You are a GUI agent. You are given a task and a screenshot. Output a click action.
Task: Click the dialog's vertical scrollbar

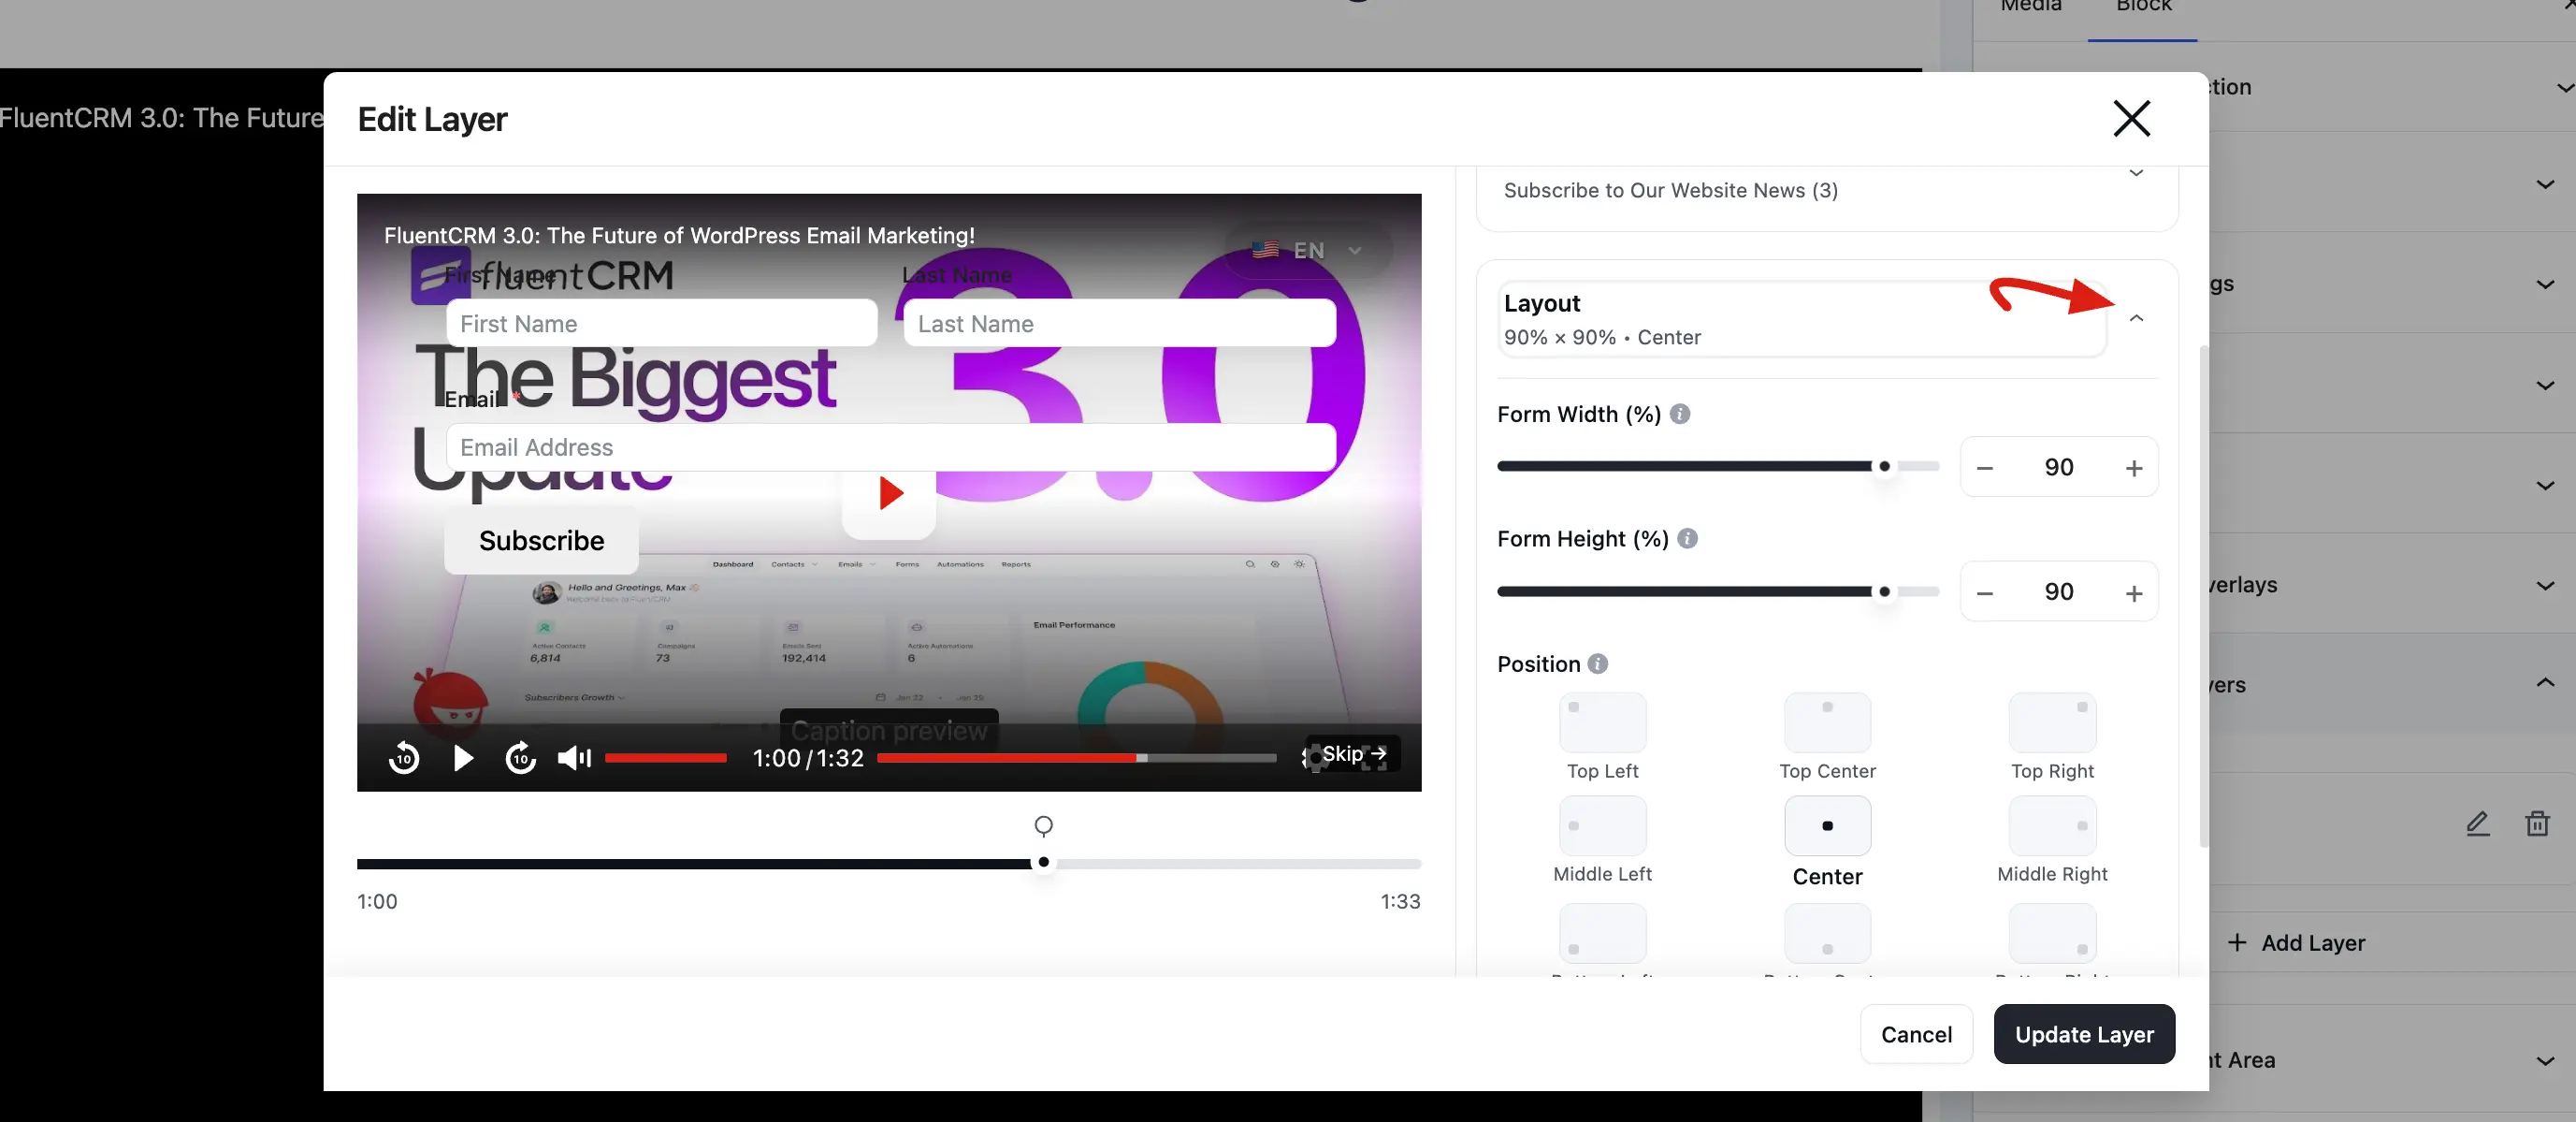pos(2203,596)
